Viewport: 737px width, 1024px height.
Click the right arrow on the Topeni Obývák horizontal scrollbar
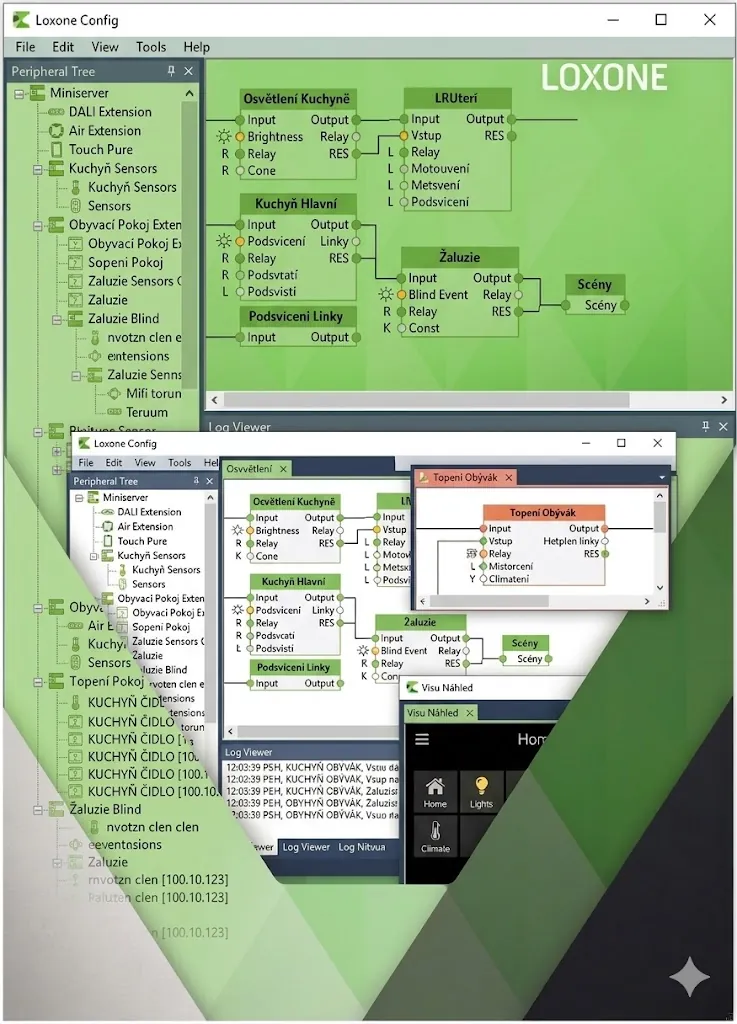[647, 601]
